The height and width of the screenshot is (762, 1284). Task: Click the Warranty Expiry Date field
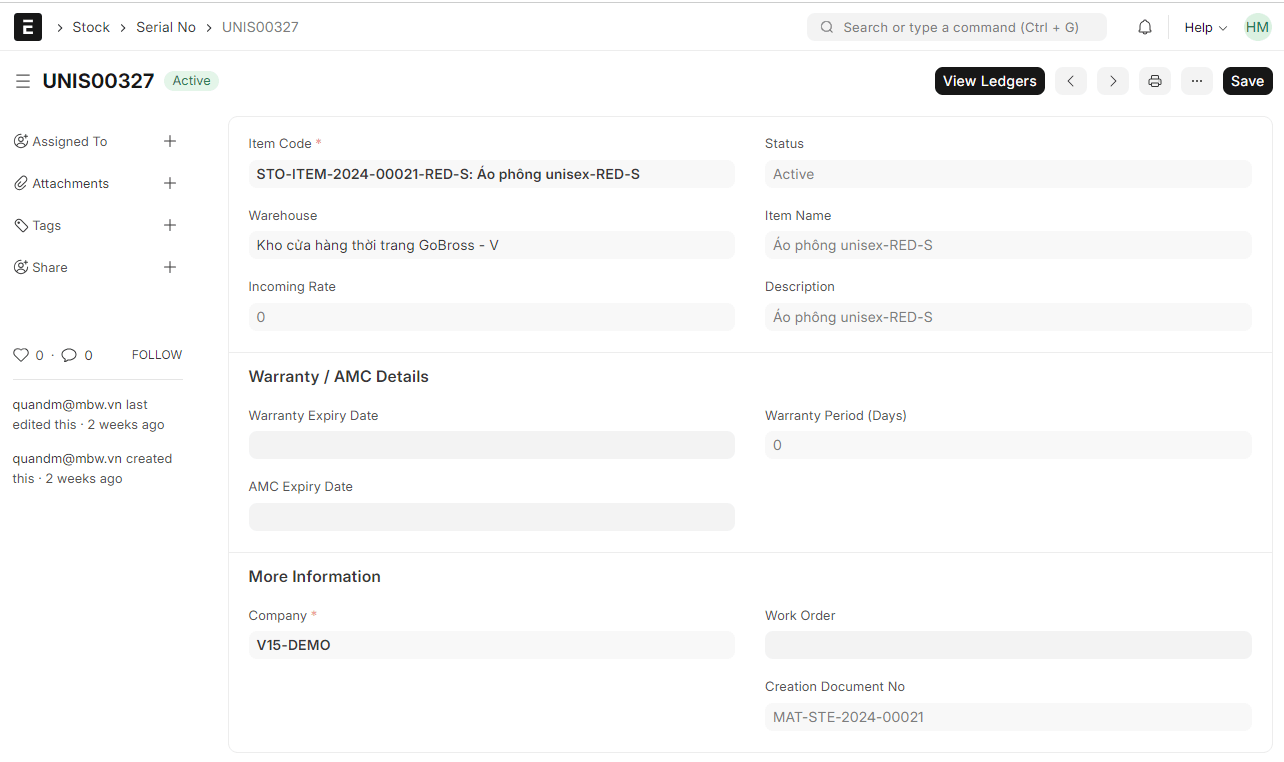(491, 445)
